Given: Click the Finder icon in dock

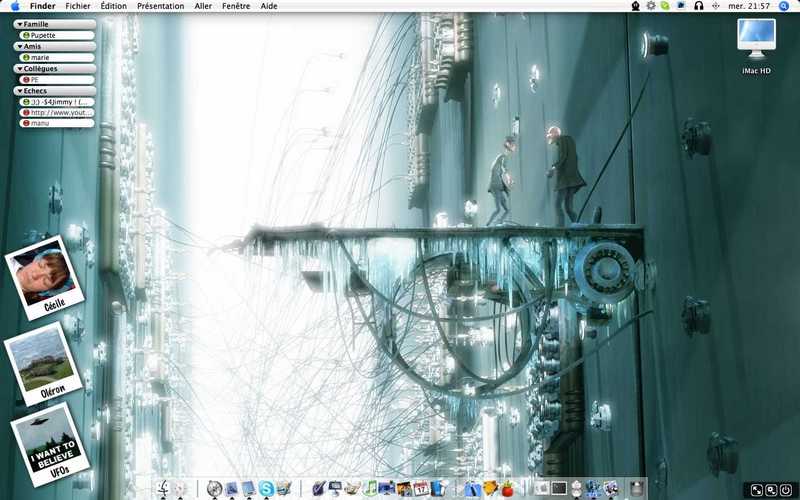Looking at the screenshot, I should pos(164,488).
